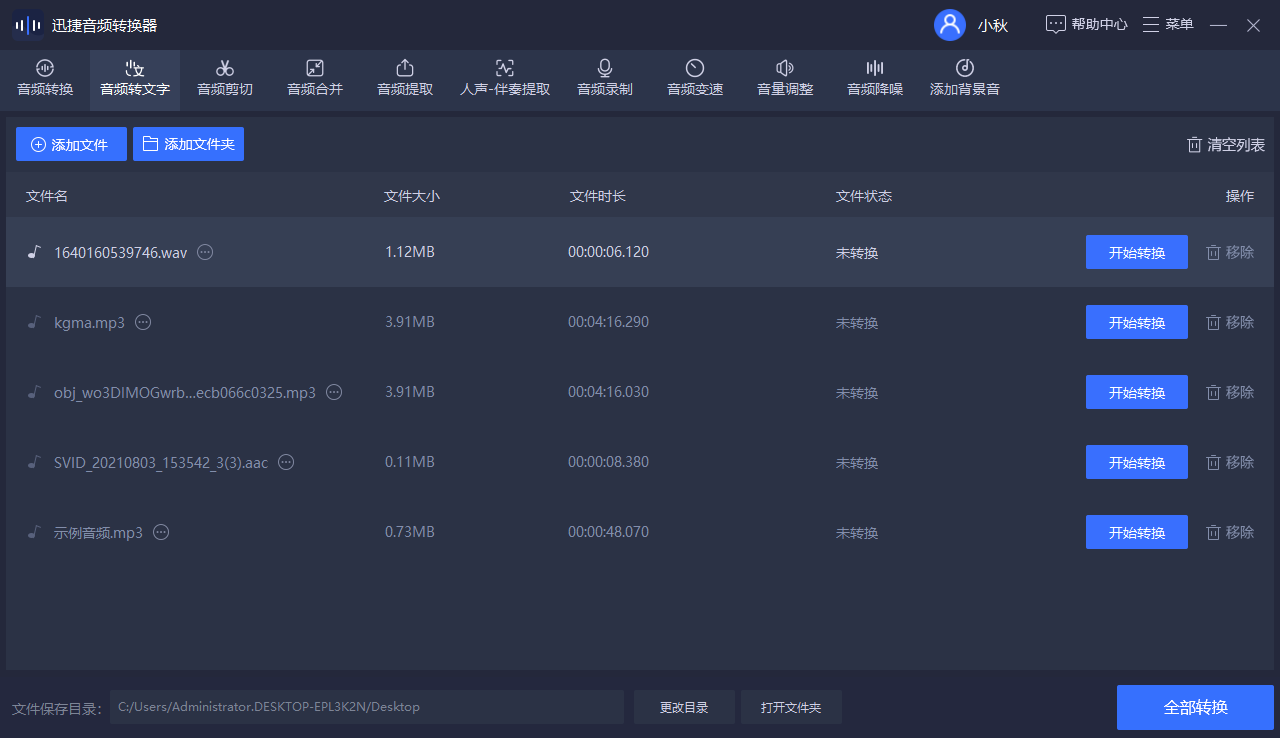This screenshot has width=1280, height=738.
Task: Remove SVID_20210803_153542_3(3).aac from list
Action: point(1230,462)
